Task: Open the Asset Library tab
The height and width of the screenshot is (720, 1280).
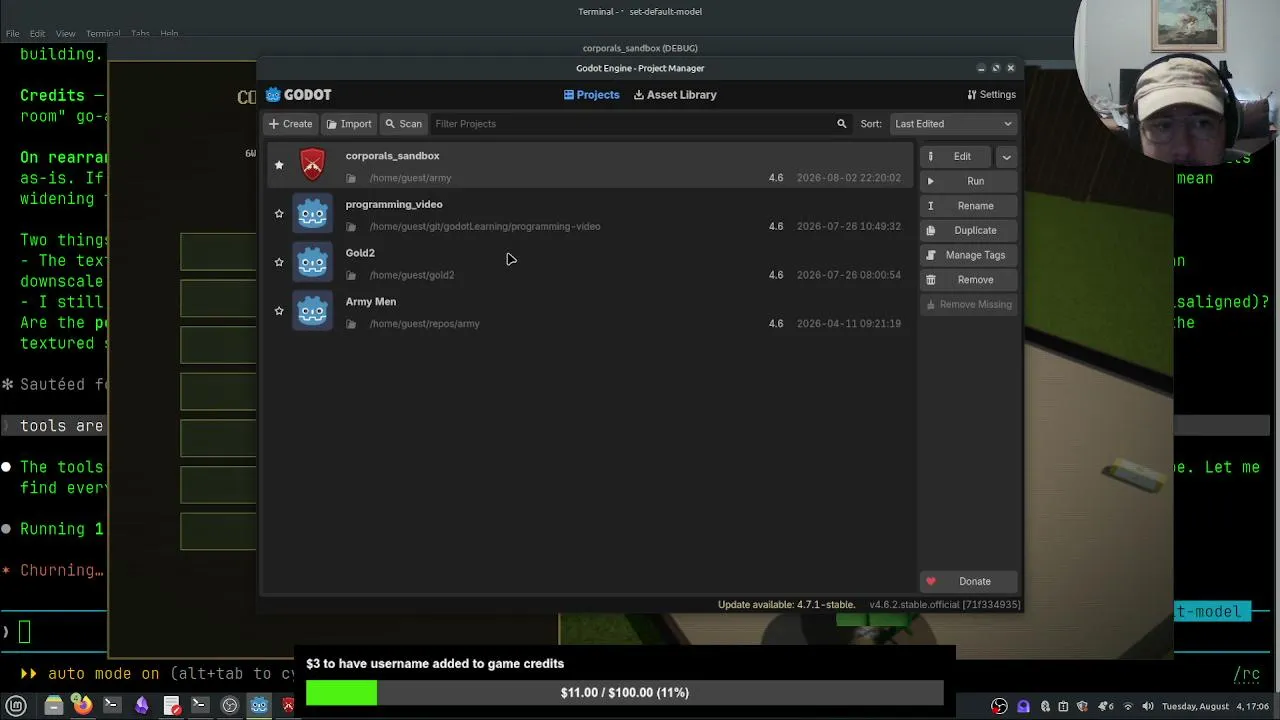Action: (x=675, y=95)
